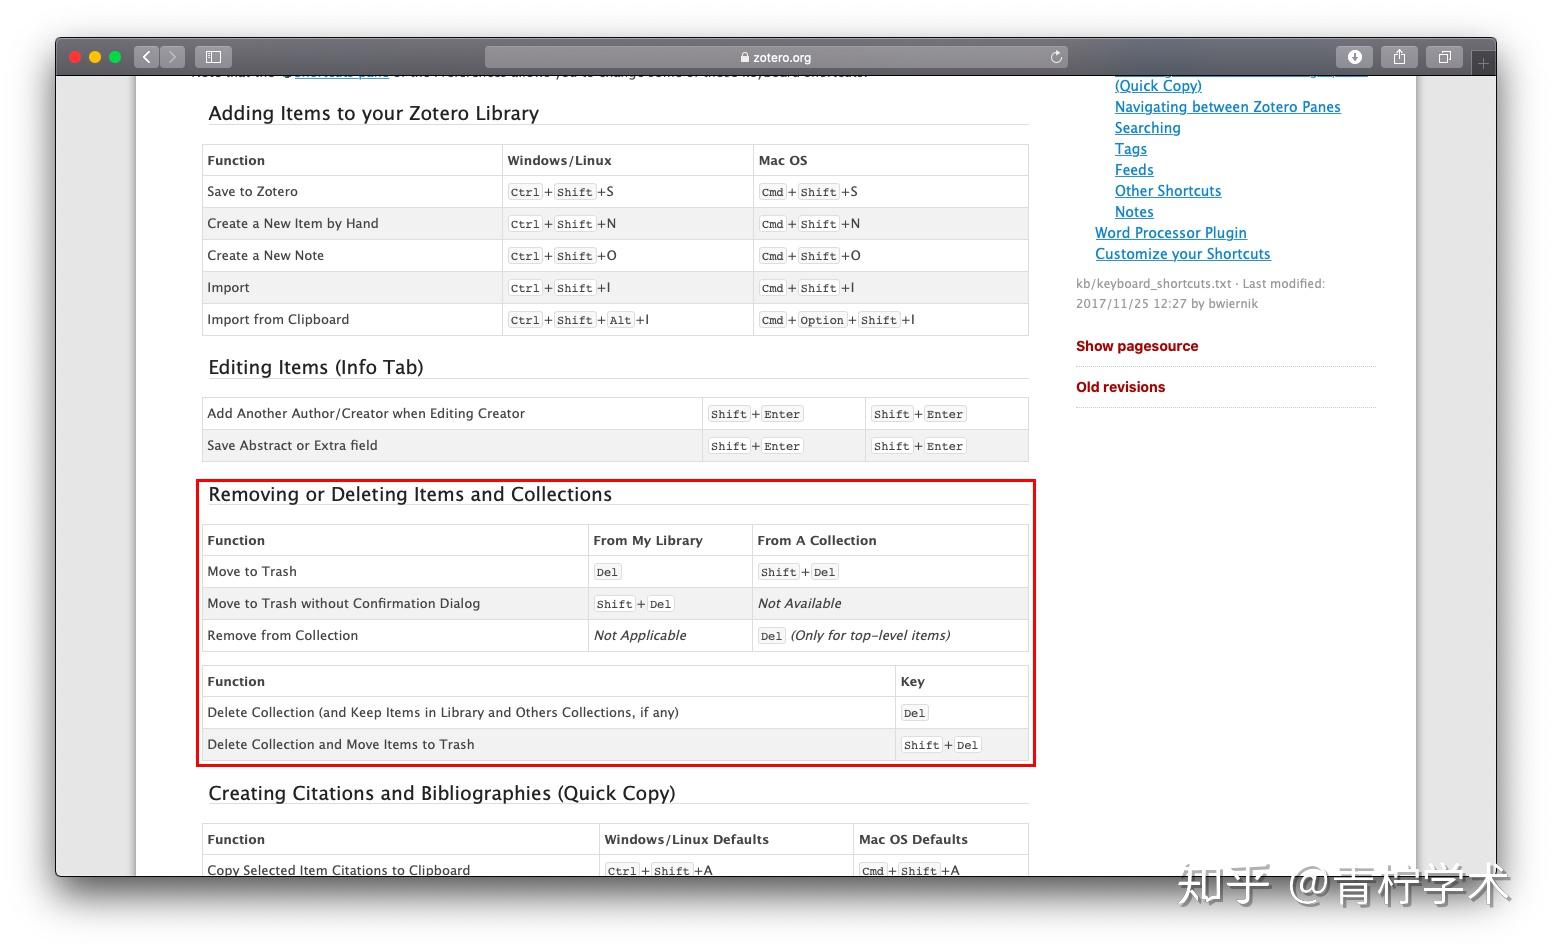Select the Creating Citations and Bibliographies heading
The image size is (1552, 950).
(x=441, y=793)
